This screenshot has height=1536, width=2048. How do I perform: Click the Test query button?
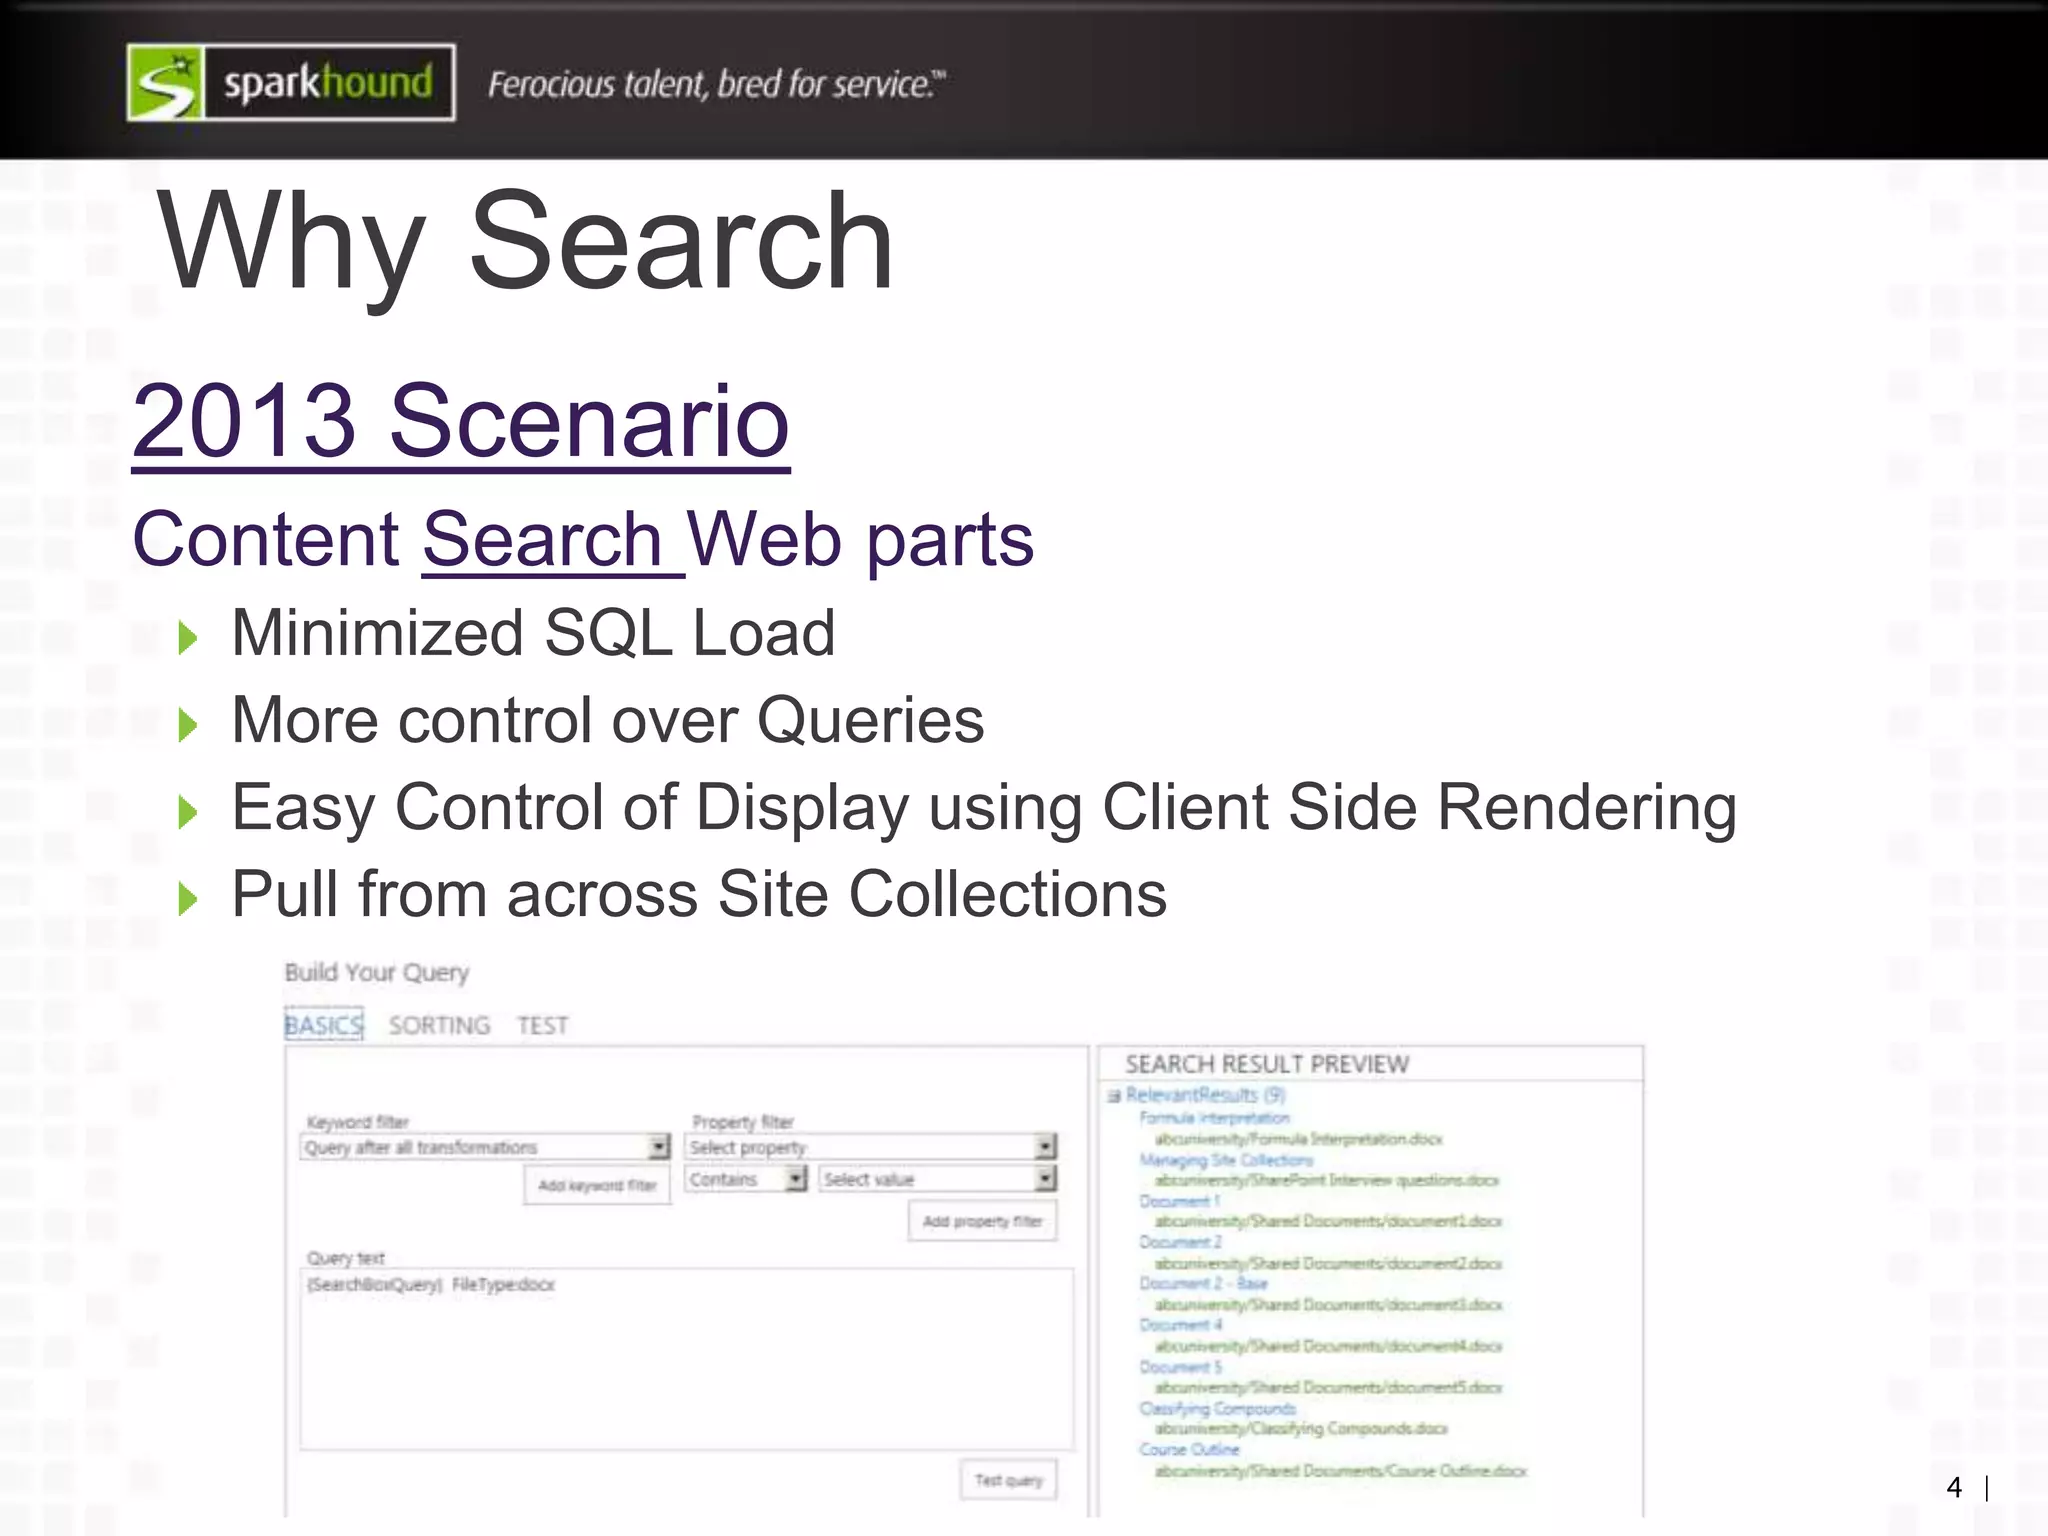click(x=1008, y=1480)
